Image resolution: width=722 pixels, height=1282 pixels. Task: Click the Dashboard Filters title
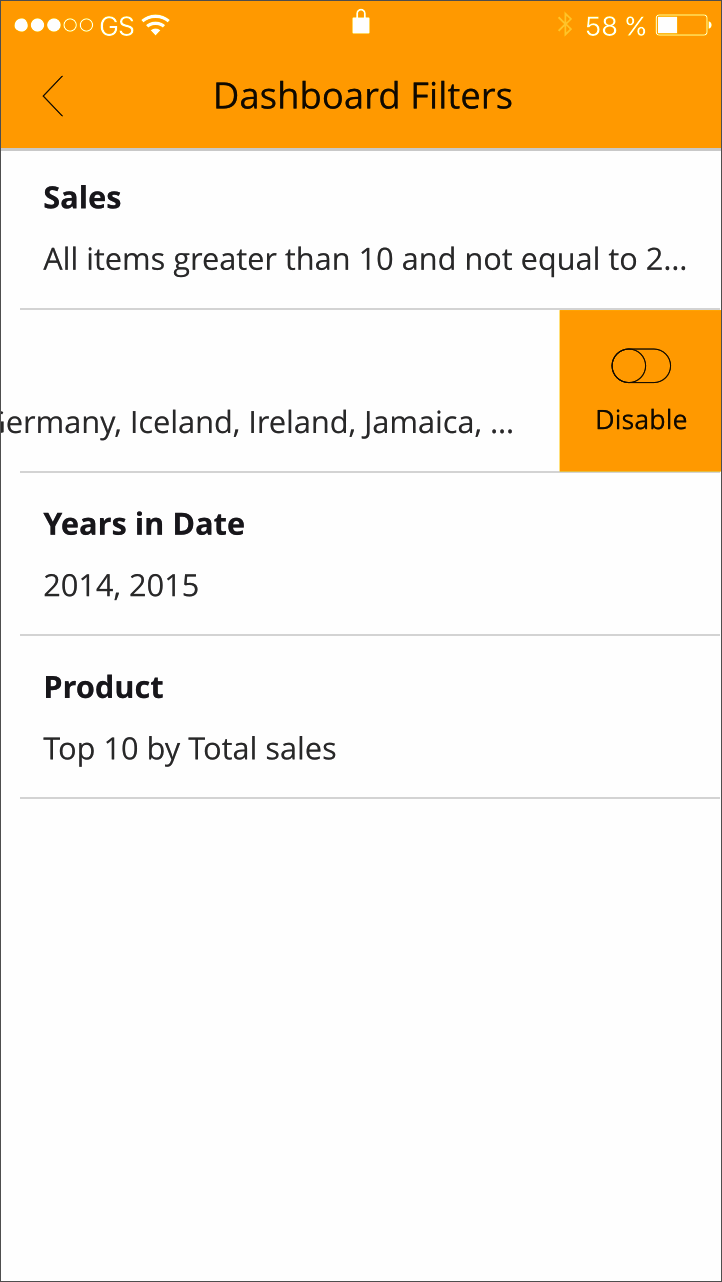click(x=362, y=96)
